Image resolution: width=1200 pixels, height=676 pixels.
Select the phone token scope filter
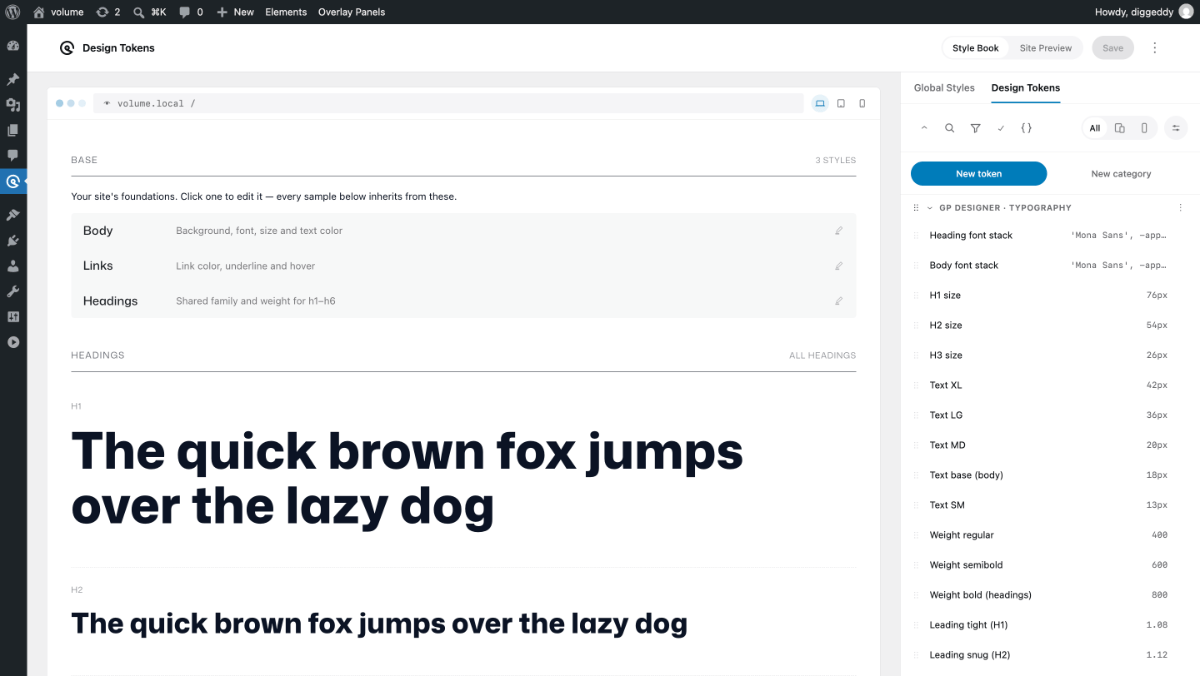click(1145, 128)
